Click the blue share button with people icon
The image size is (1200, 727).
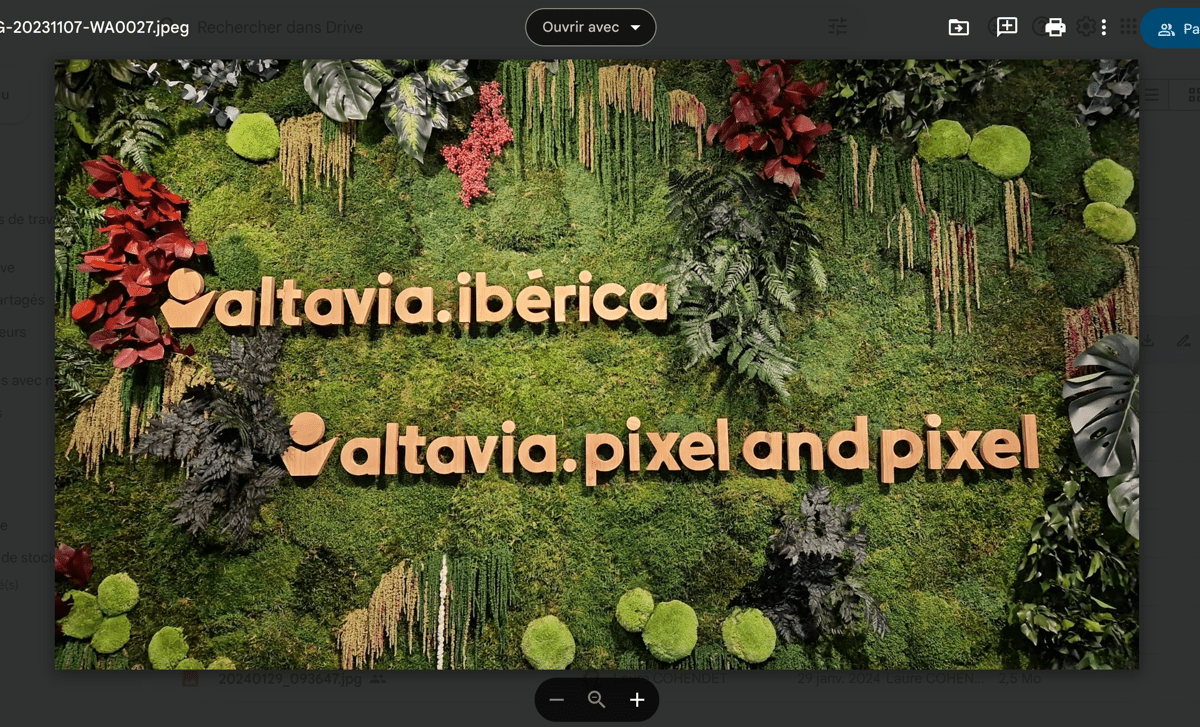tap(1172, 29)
